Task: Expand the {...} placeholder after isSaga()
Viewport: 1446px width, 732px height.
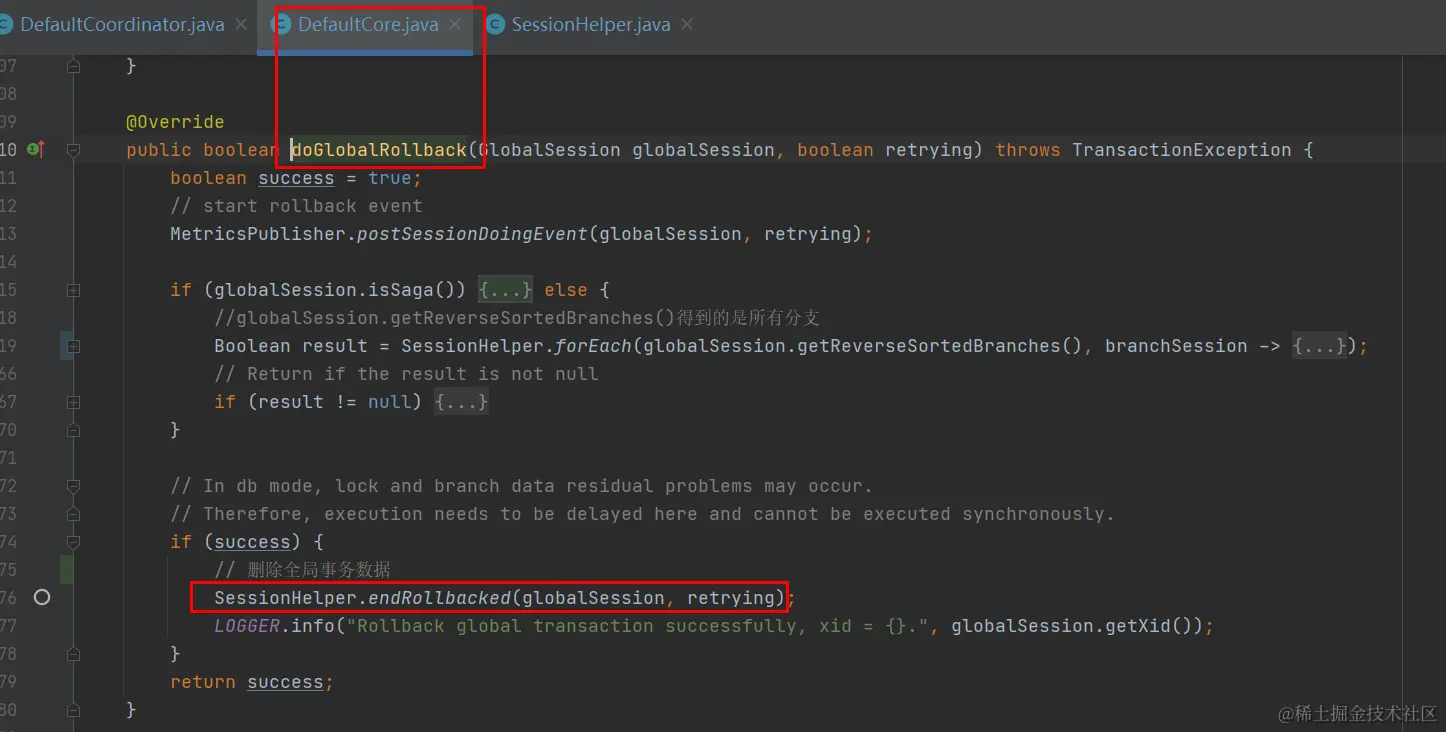Action: pyautogui.click(x=506, y=290)
